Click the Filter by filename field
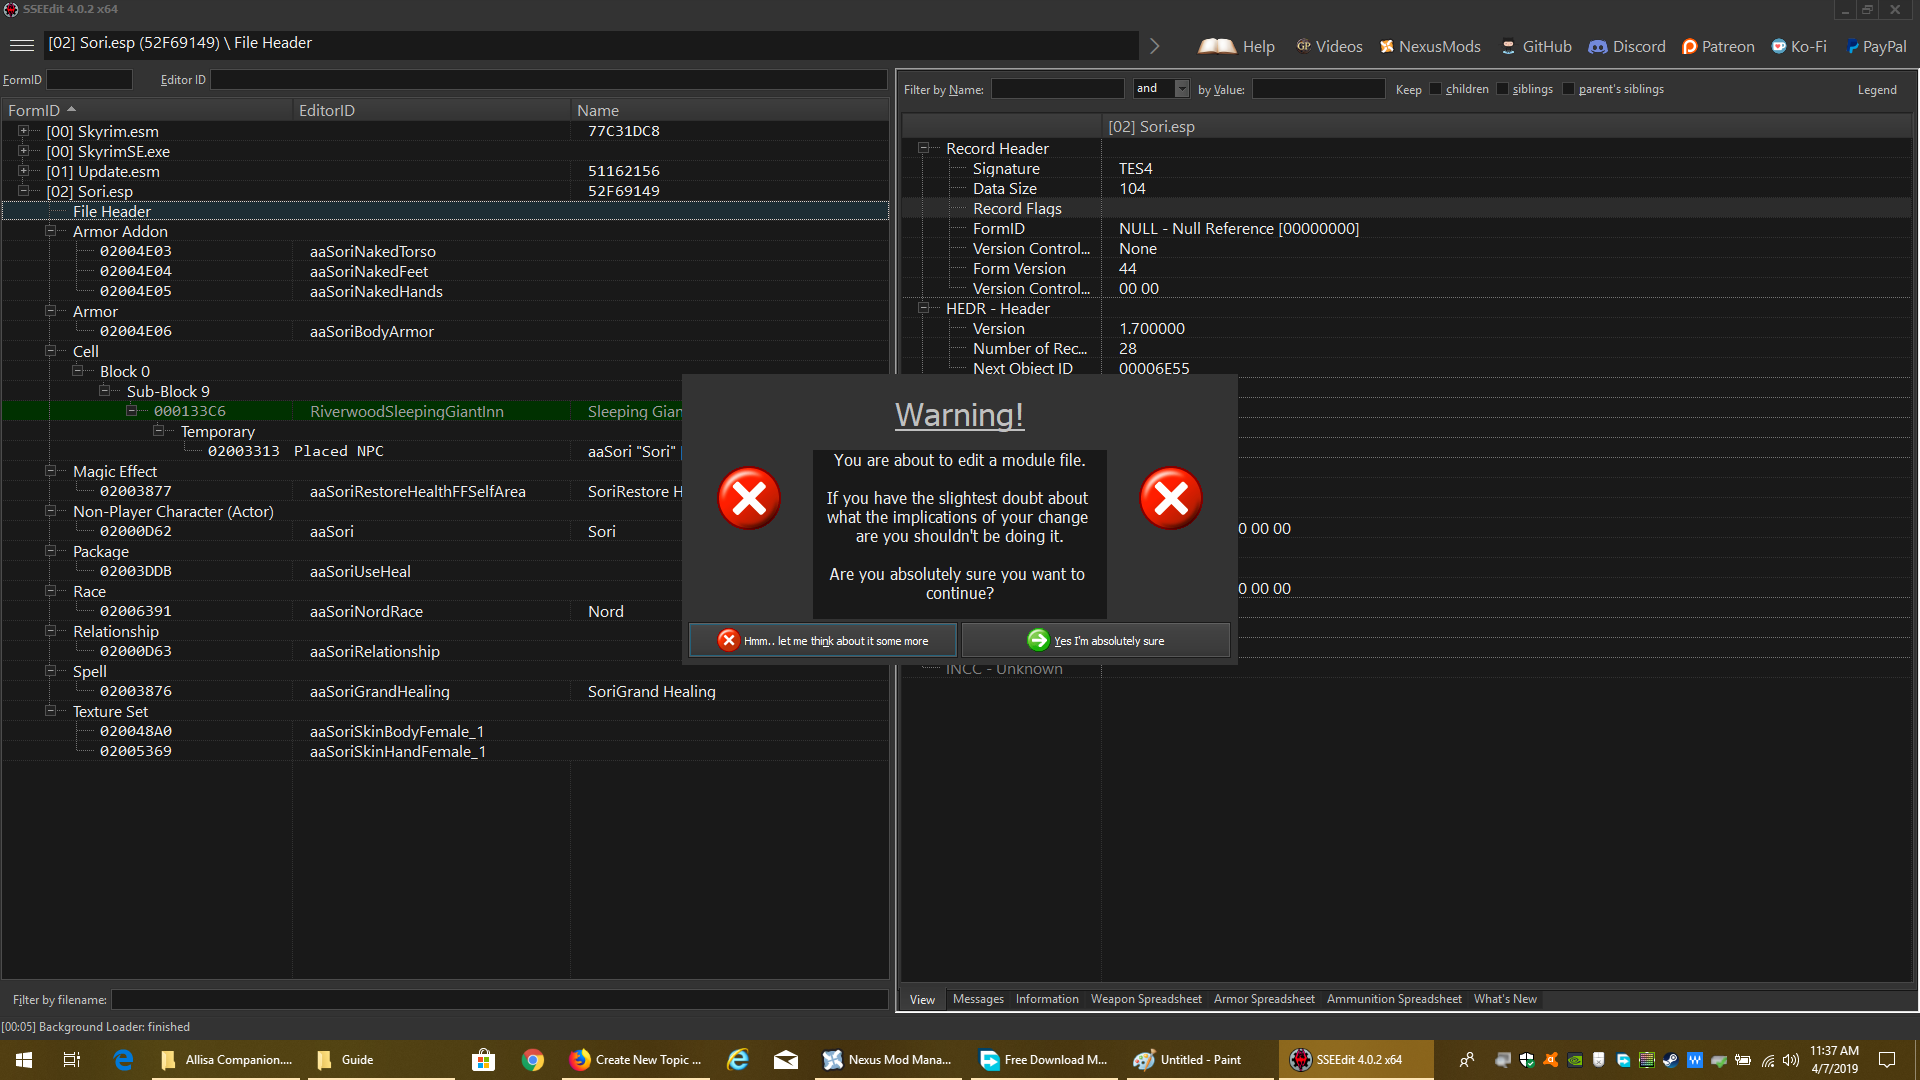This screenshot has height=1080, width=1920. [499, 1000]
